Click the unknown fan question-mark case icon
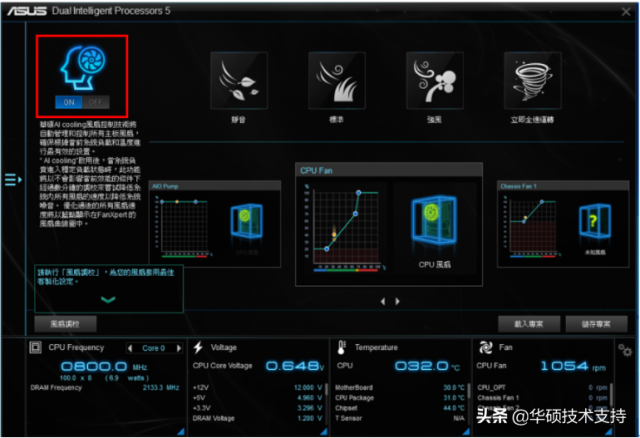640x438 pixels. 595,221
